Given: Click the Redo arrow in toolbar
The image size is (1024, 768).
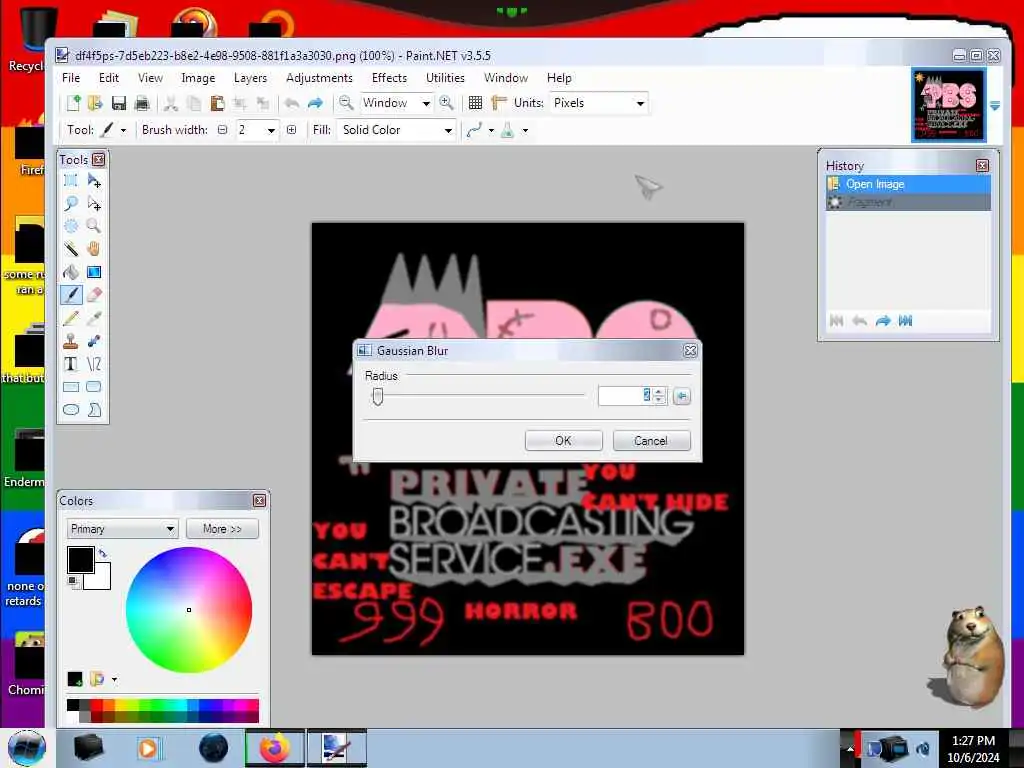Looking at the screenshot, I should click(x=315, y=103).
